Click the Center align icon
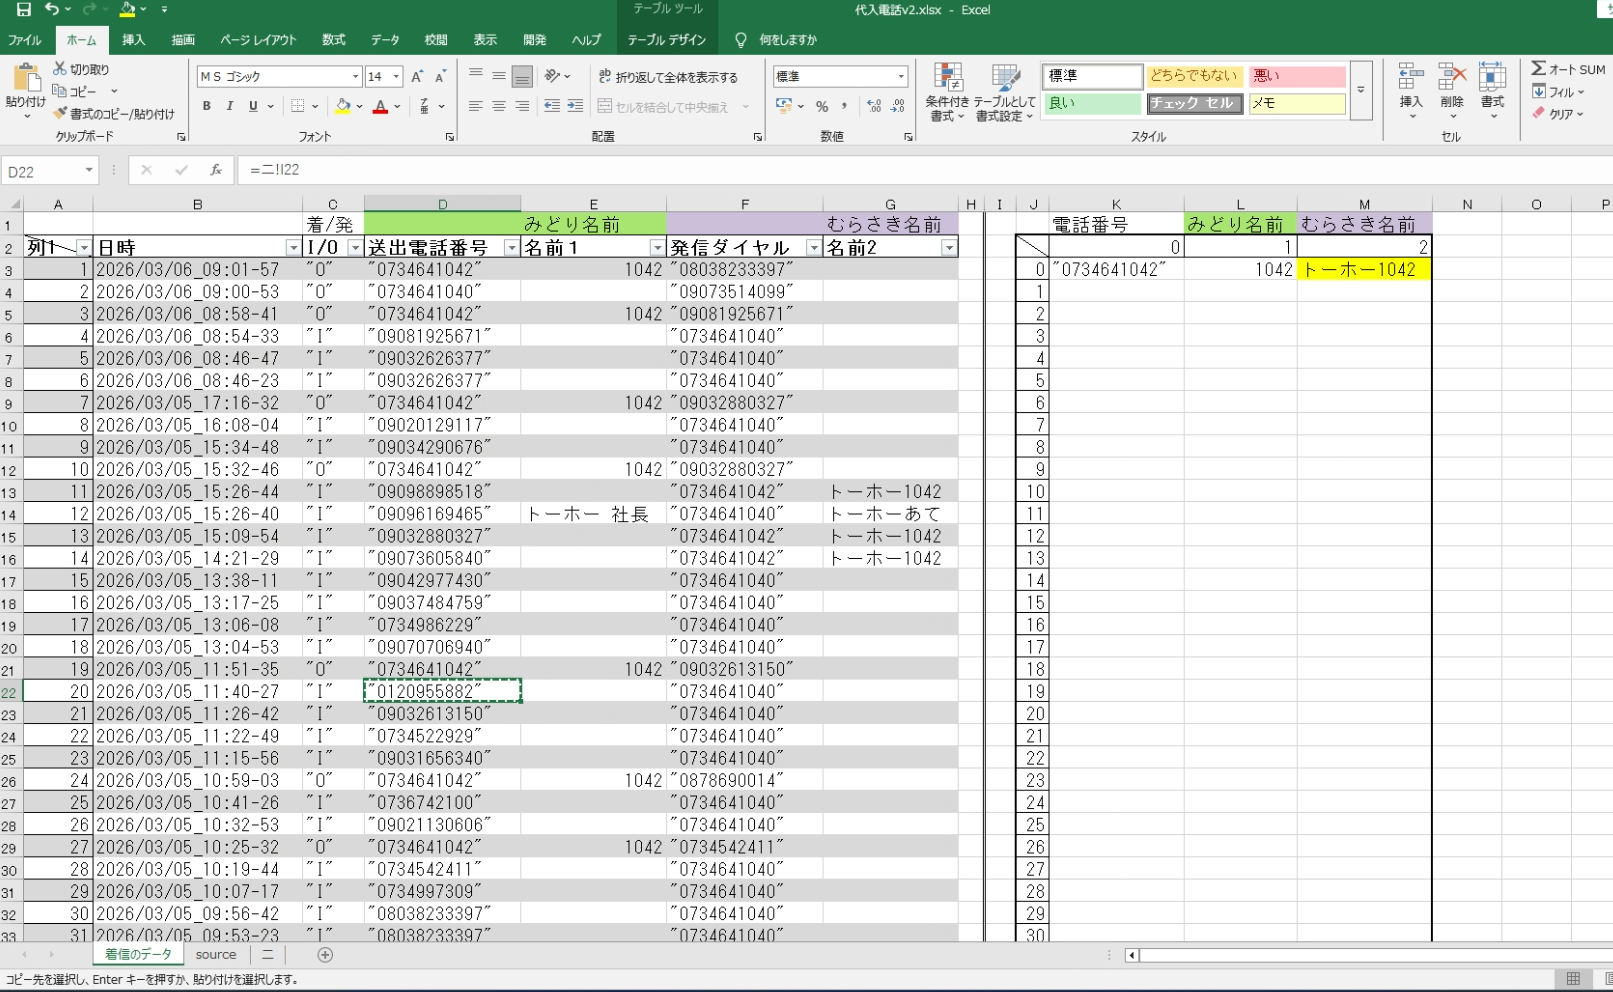Viewport: 1613px width, 992px height. click(499, 106)
